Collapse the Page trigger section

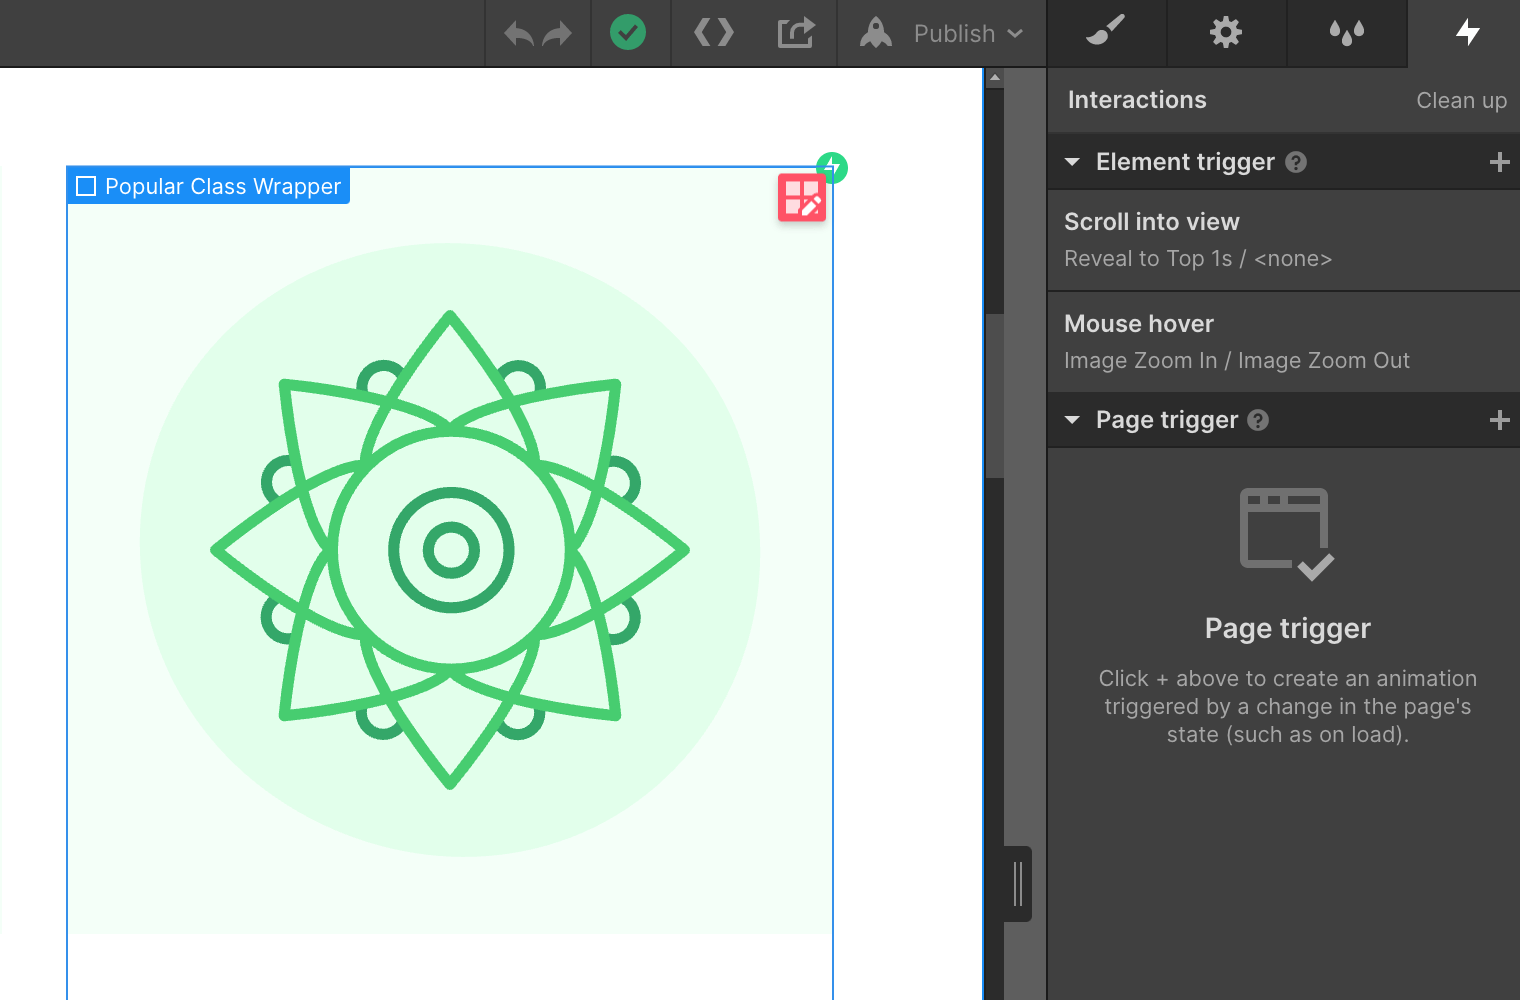click(1073, 420)
